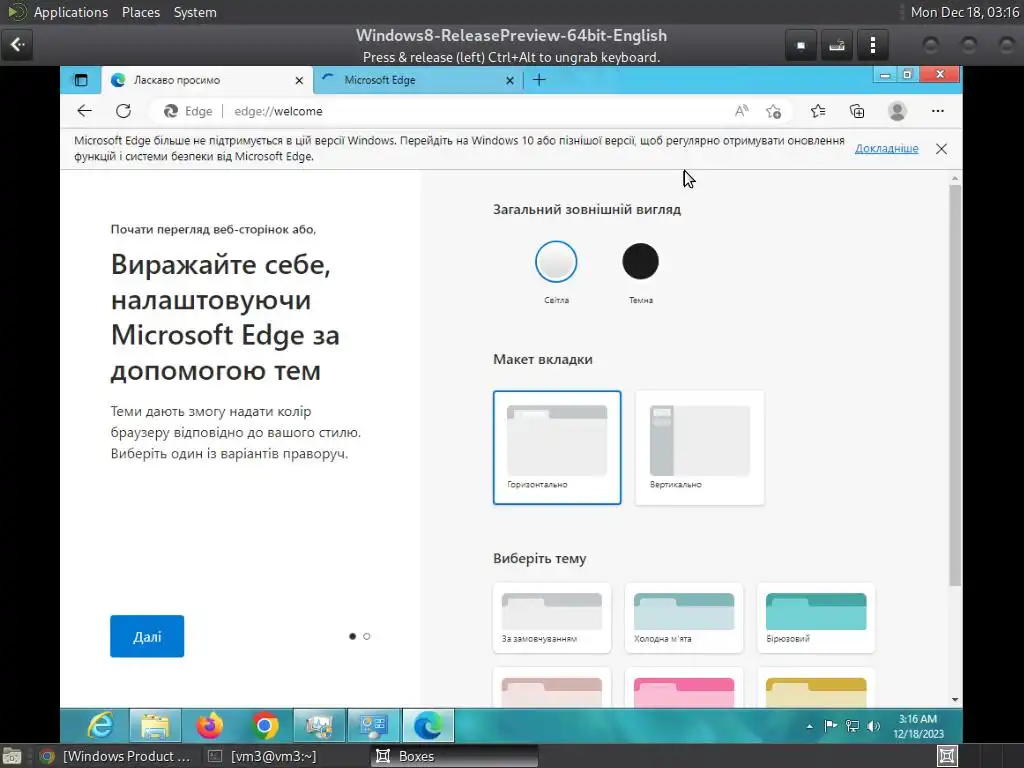Click the page's vertical scrollbar thumb
The width and height of the screenshot is (1024, 768).
click(955, 385)
